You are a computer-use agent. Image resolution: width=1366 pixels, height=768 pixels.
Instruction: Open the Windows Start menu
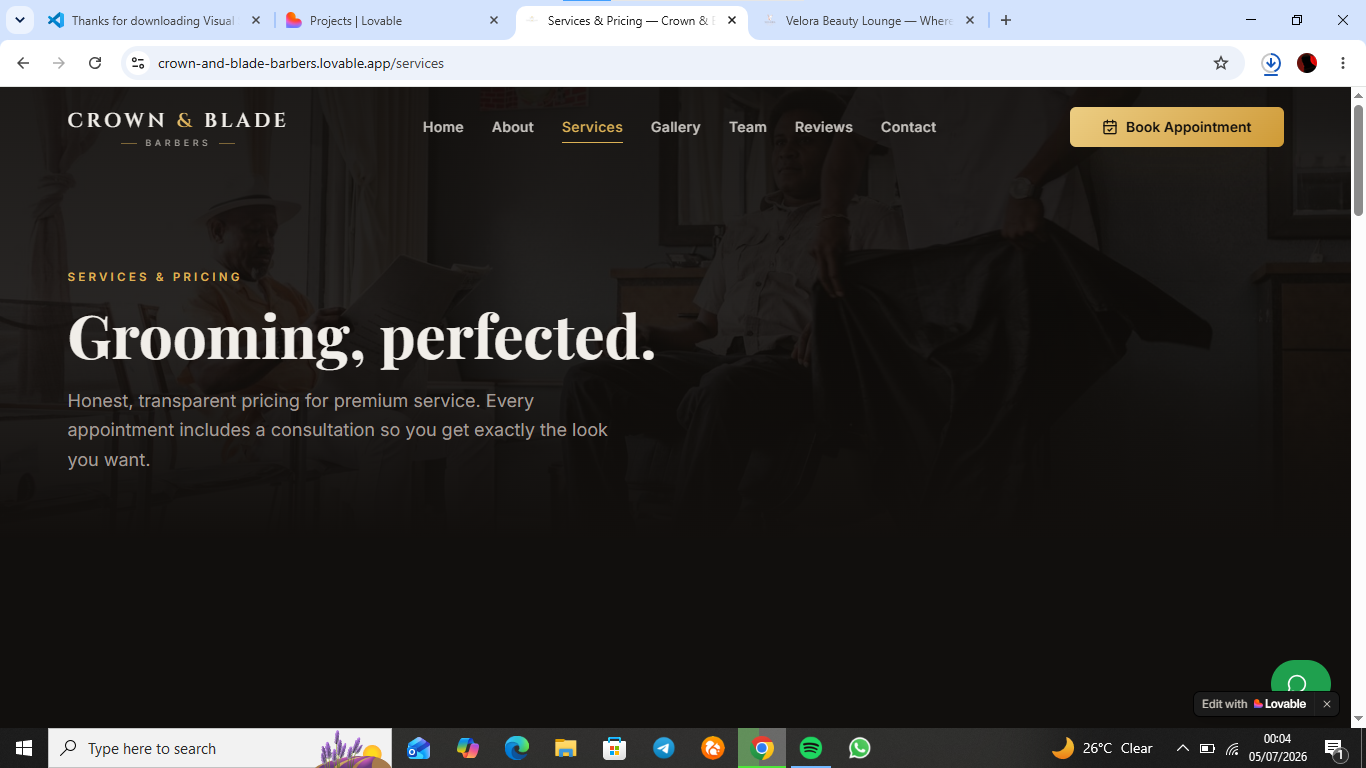24,748
